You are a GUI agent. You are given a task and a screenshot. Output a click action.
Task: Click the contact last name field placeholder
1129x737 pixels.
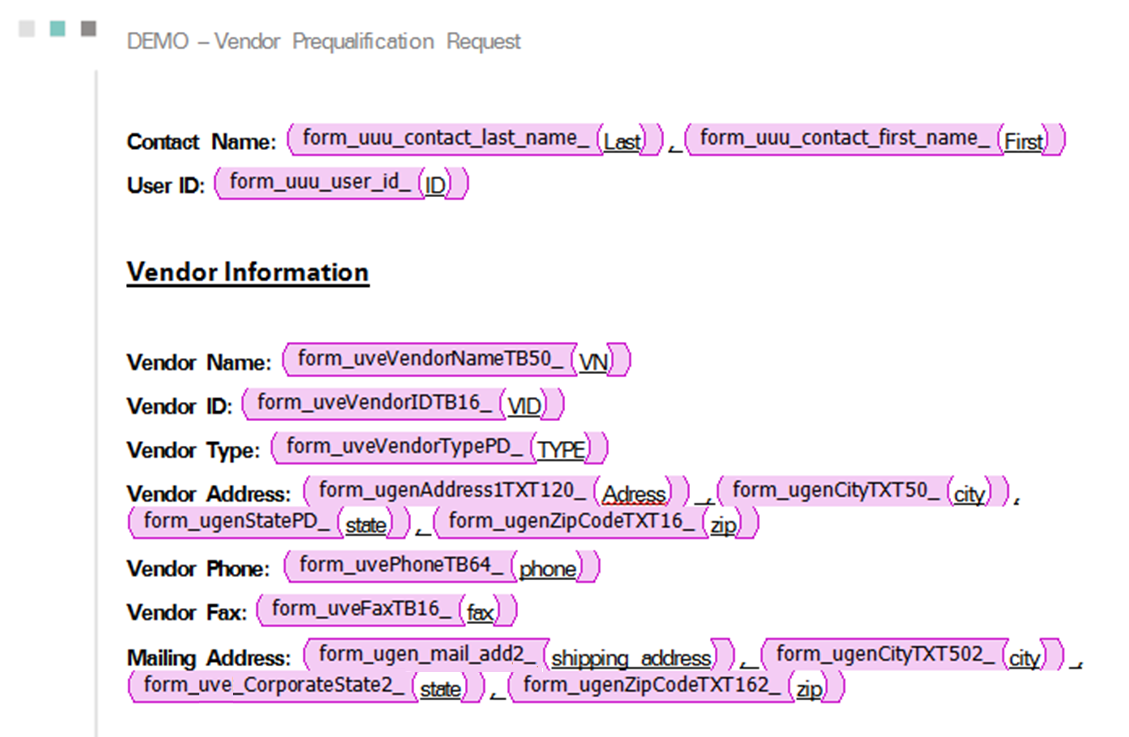click(621, 142)
